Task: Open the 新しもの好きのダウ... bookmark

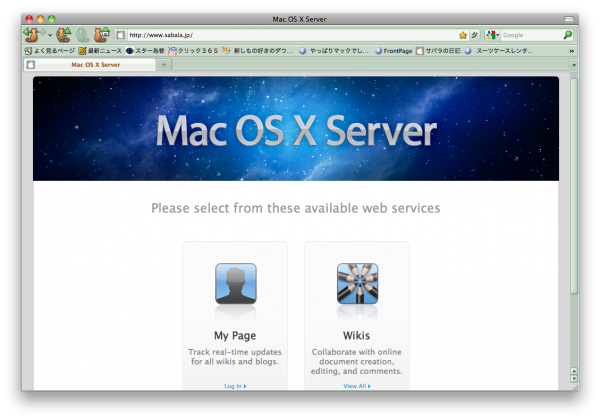Action: click(258, 50)
